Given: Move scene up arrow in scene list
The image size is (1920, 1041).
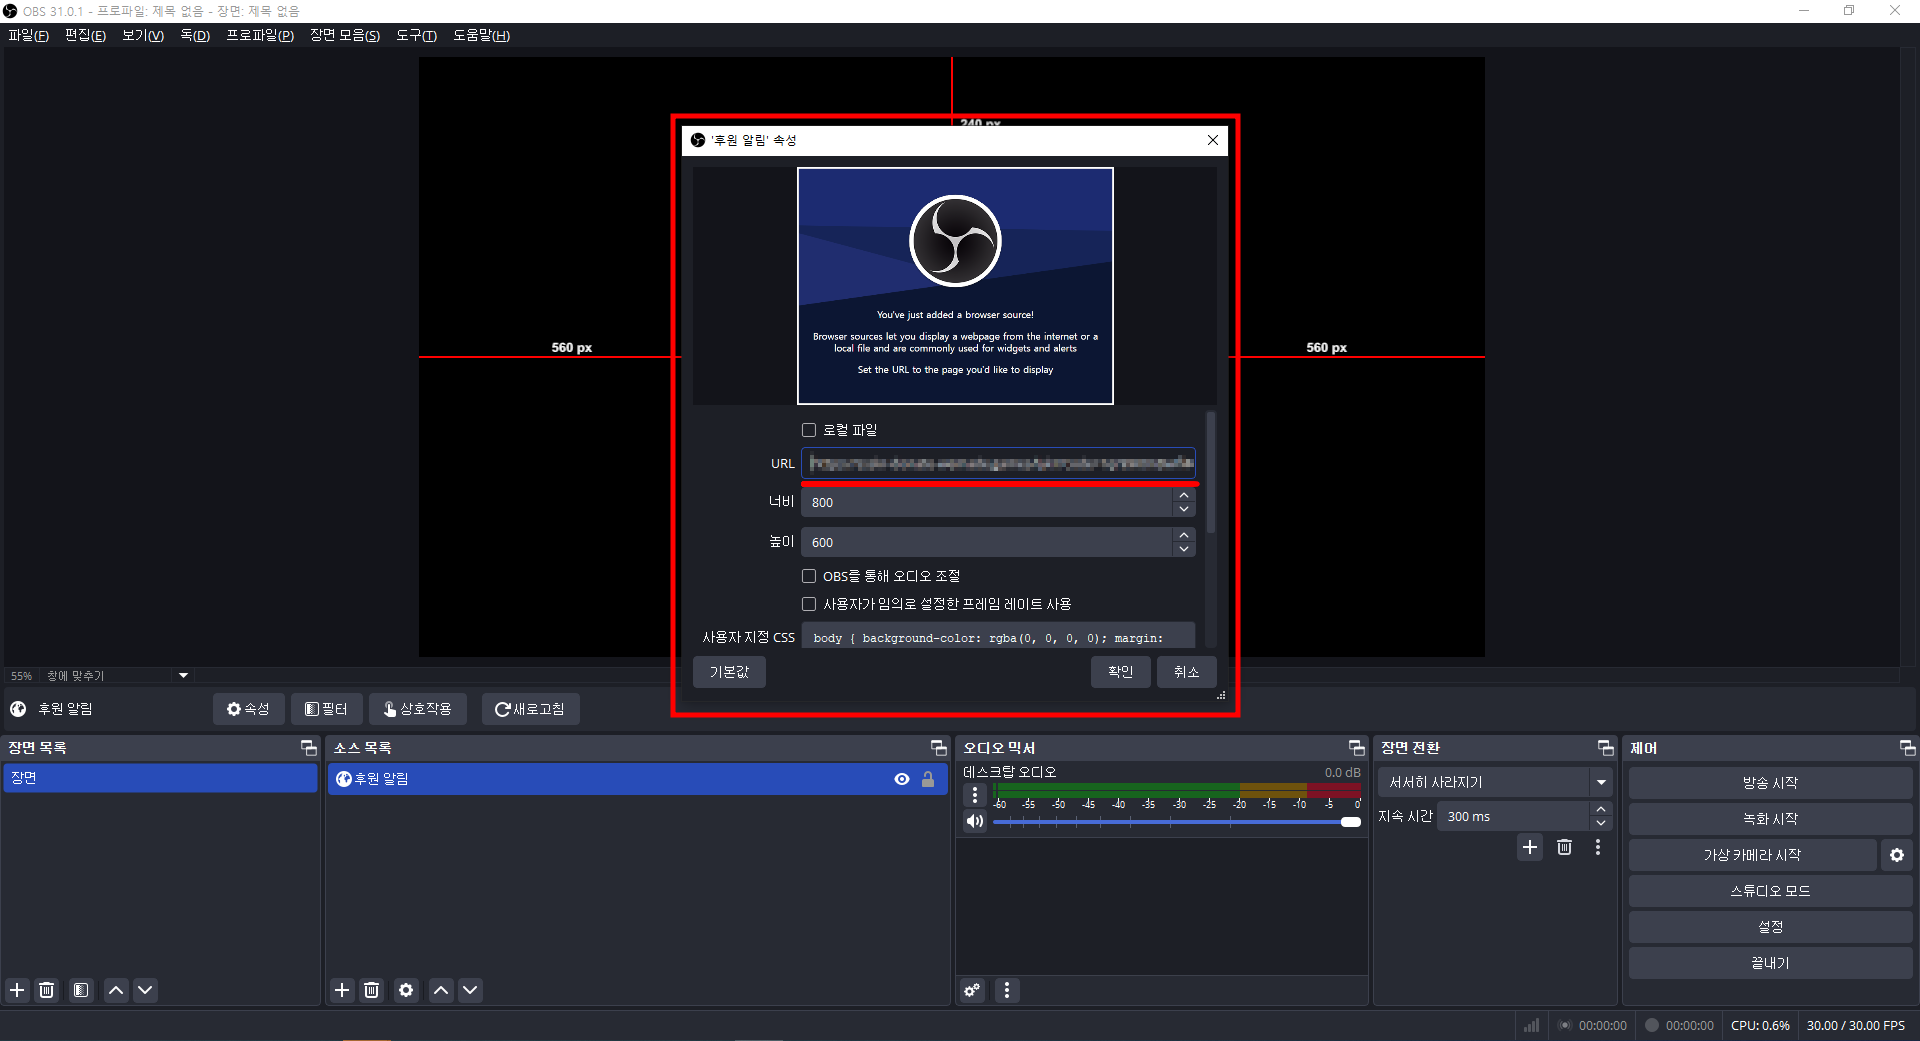Looking at the screenshot, I should coord(116,990).
